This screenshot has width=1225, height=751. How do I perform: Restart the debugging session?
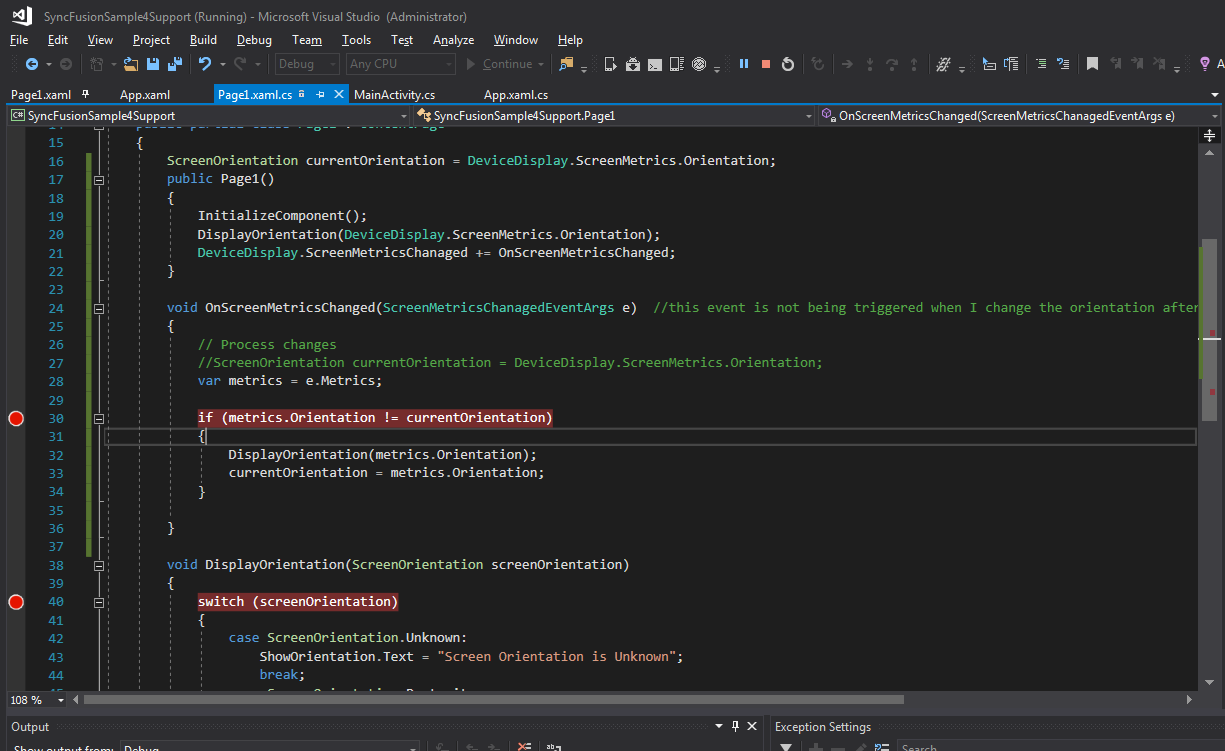click(788, 64)
